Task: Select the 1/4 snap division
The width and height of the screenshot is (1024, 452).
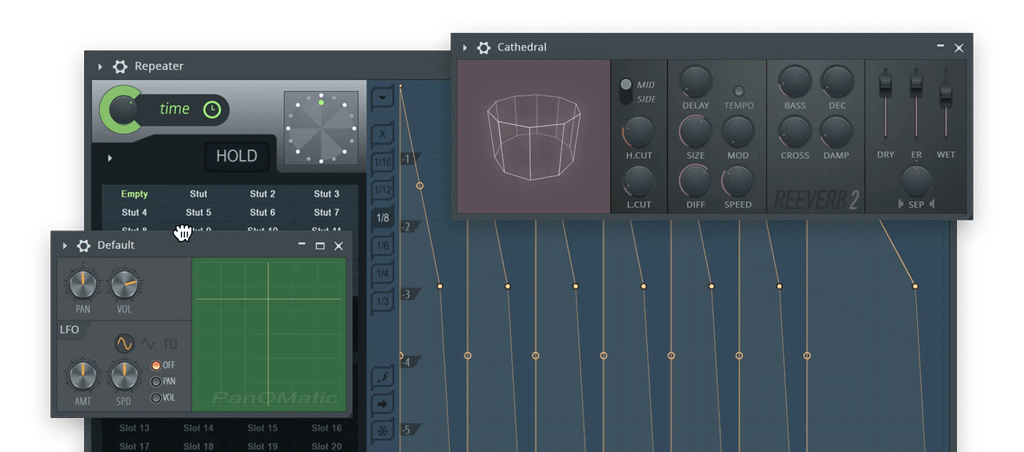Action: [x=383, y=274]
